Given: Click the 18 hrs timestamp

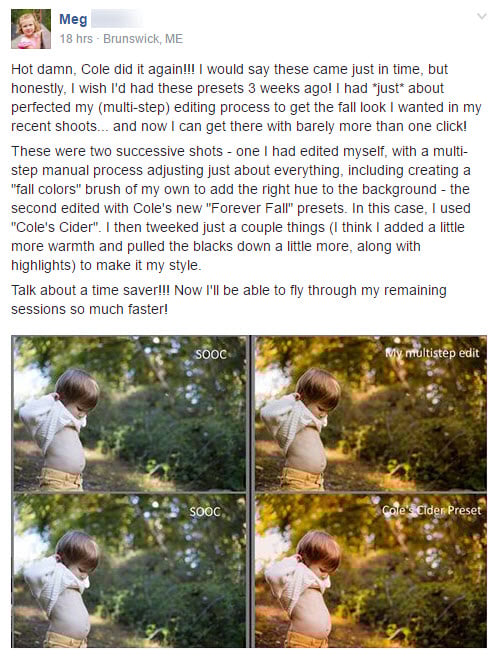Looking at the screenshot, I should 76,39.
